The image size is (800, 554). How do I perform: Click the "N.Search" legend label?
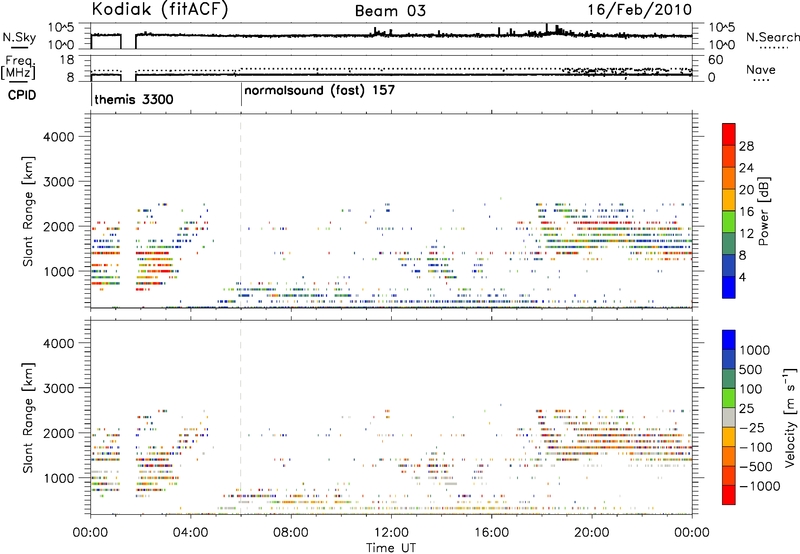pos(772,37)
